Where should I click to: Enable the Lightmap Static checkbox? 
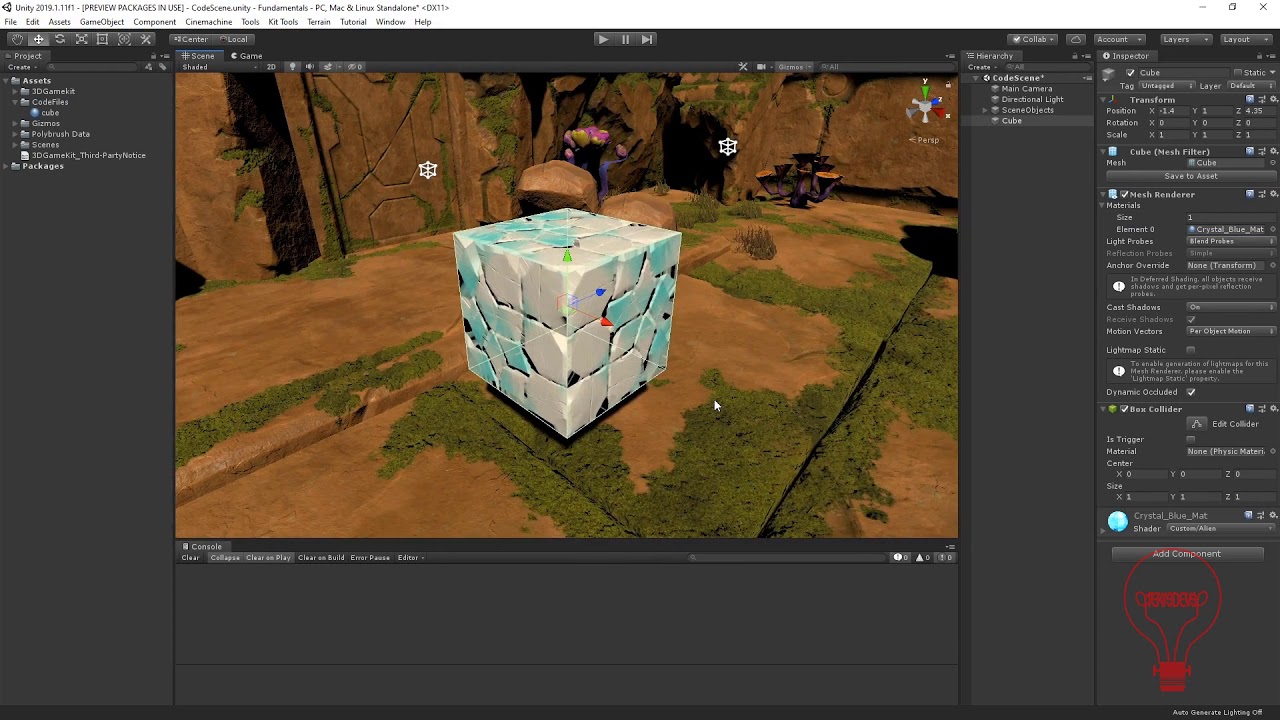(x=1190, y=350)
